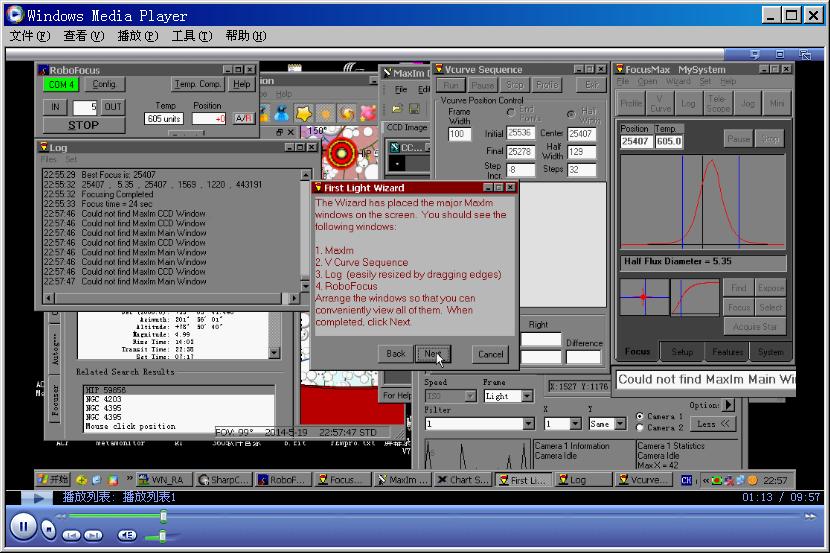Click STOP in RoboFocus

[84, 125]
